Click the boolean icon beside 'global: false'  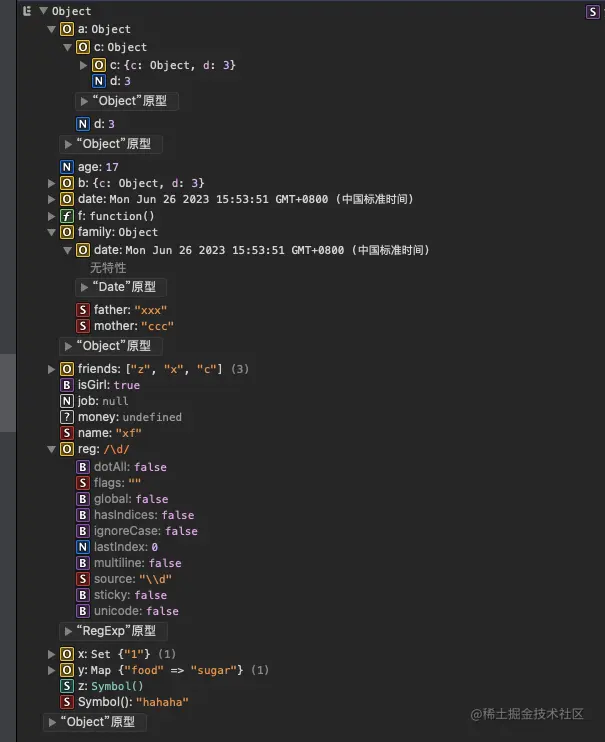point(83,499)
